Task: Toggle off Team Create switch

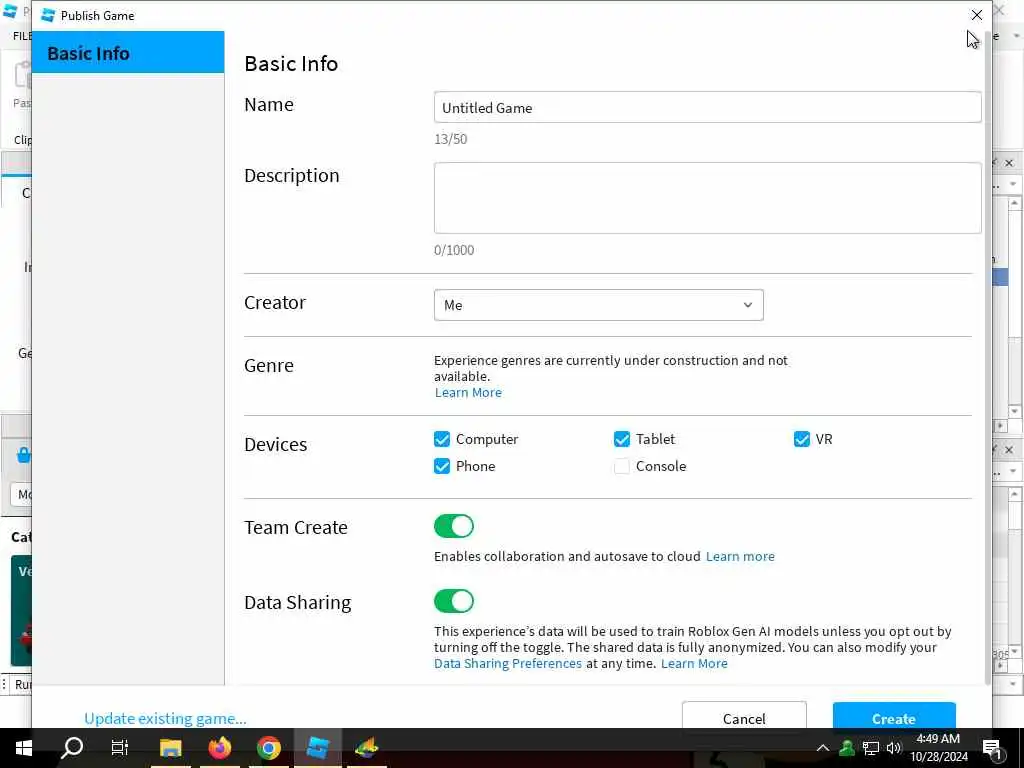Action: (x=454, y=526)
